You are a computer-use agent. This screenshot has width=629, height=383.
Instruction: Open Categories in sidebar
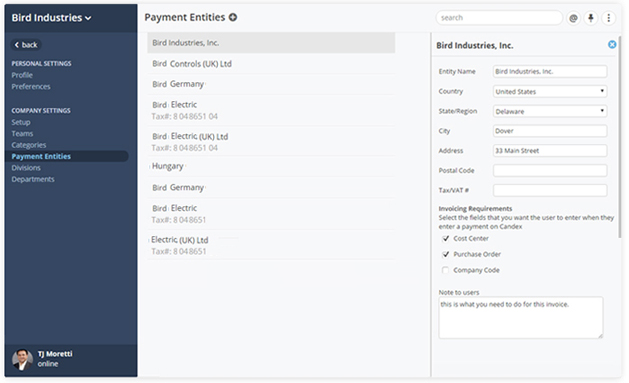point(28,145)
